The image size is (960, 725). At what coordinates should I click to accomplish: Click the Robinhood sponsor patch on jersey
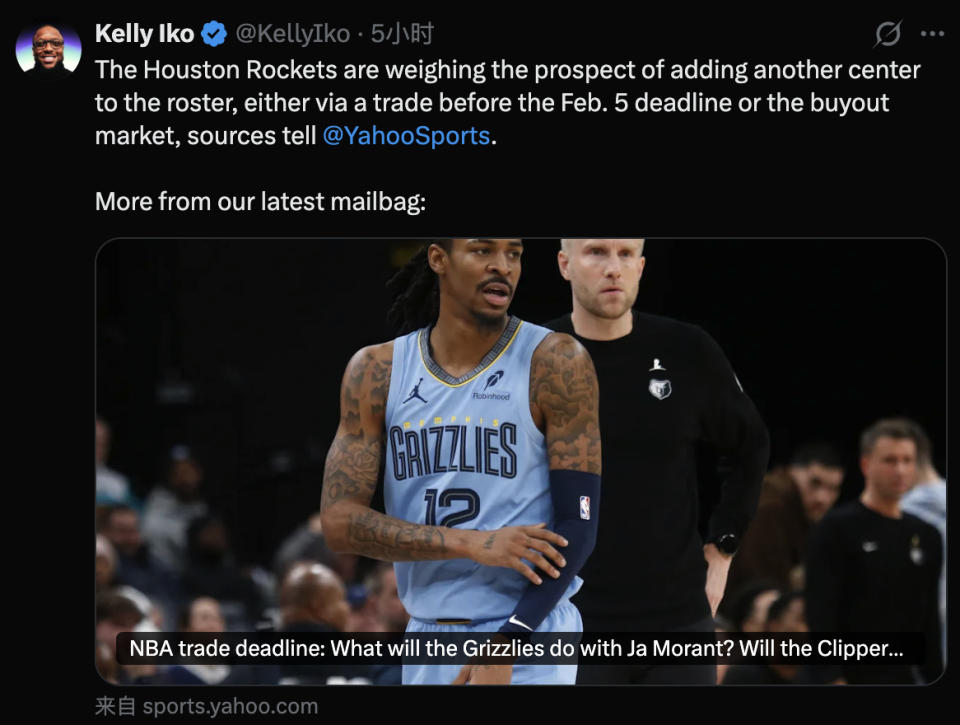492,385
